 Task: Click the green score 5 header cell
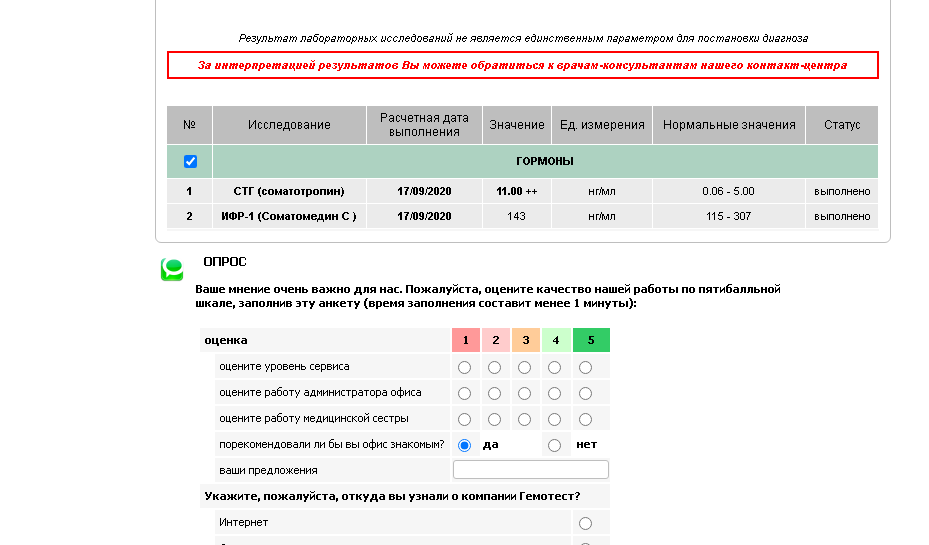(x=591, y=340)
